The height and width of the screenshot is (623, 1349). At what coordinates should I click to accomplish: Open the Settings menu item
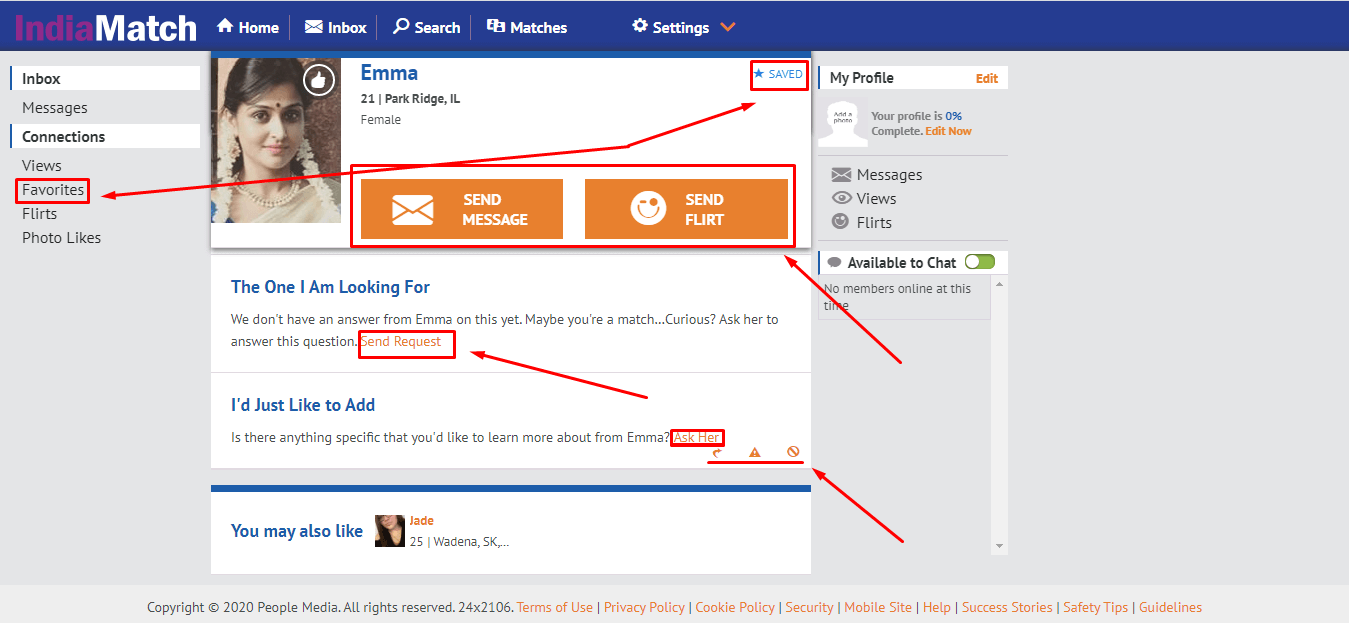point(671,27)
